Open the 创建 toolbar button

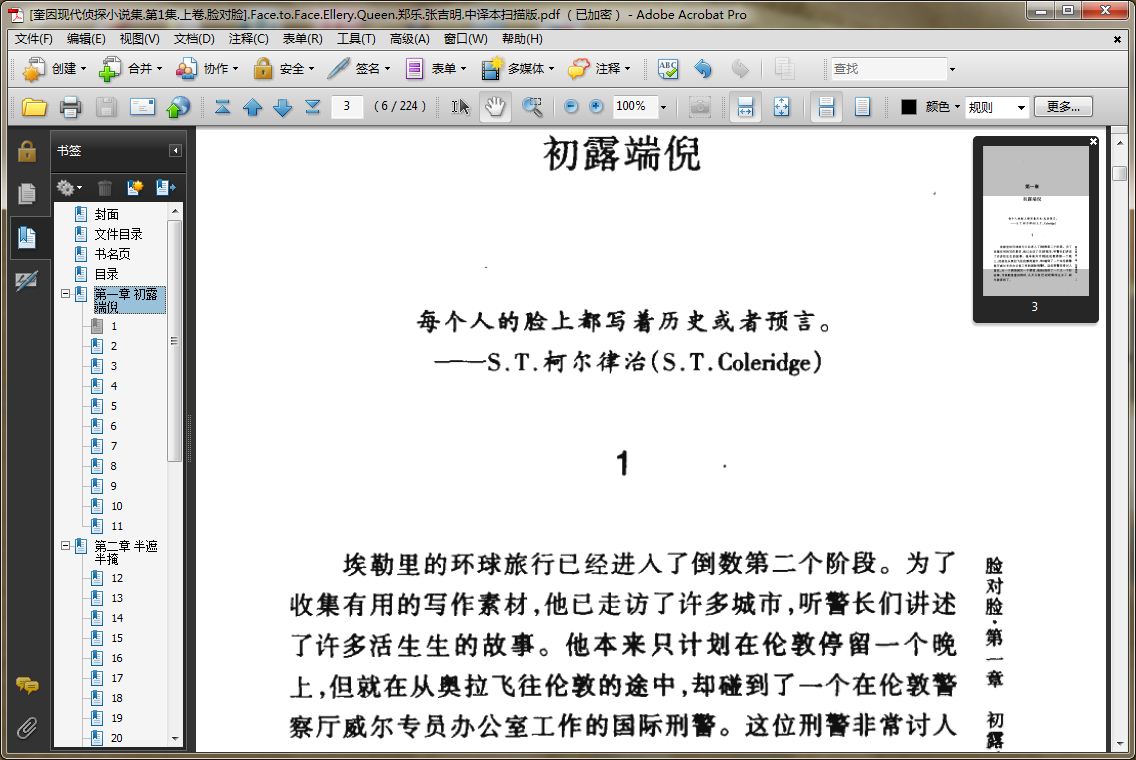(x=55, y=68)
